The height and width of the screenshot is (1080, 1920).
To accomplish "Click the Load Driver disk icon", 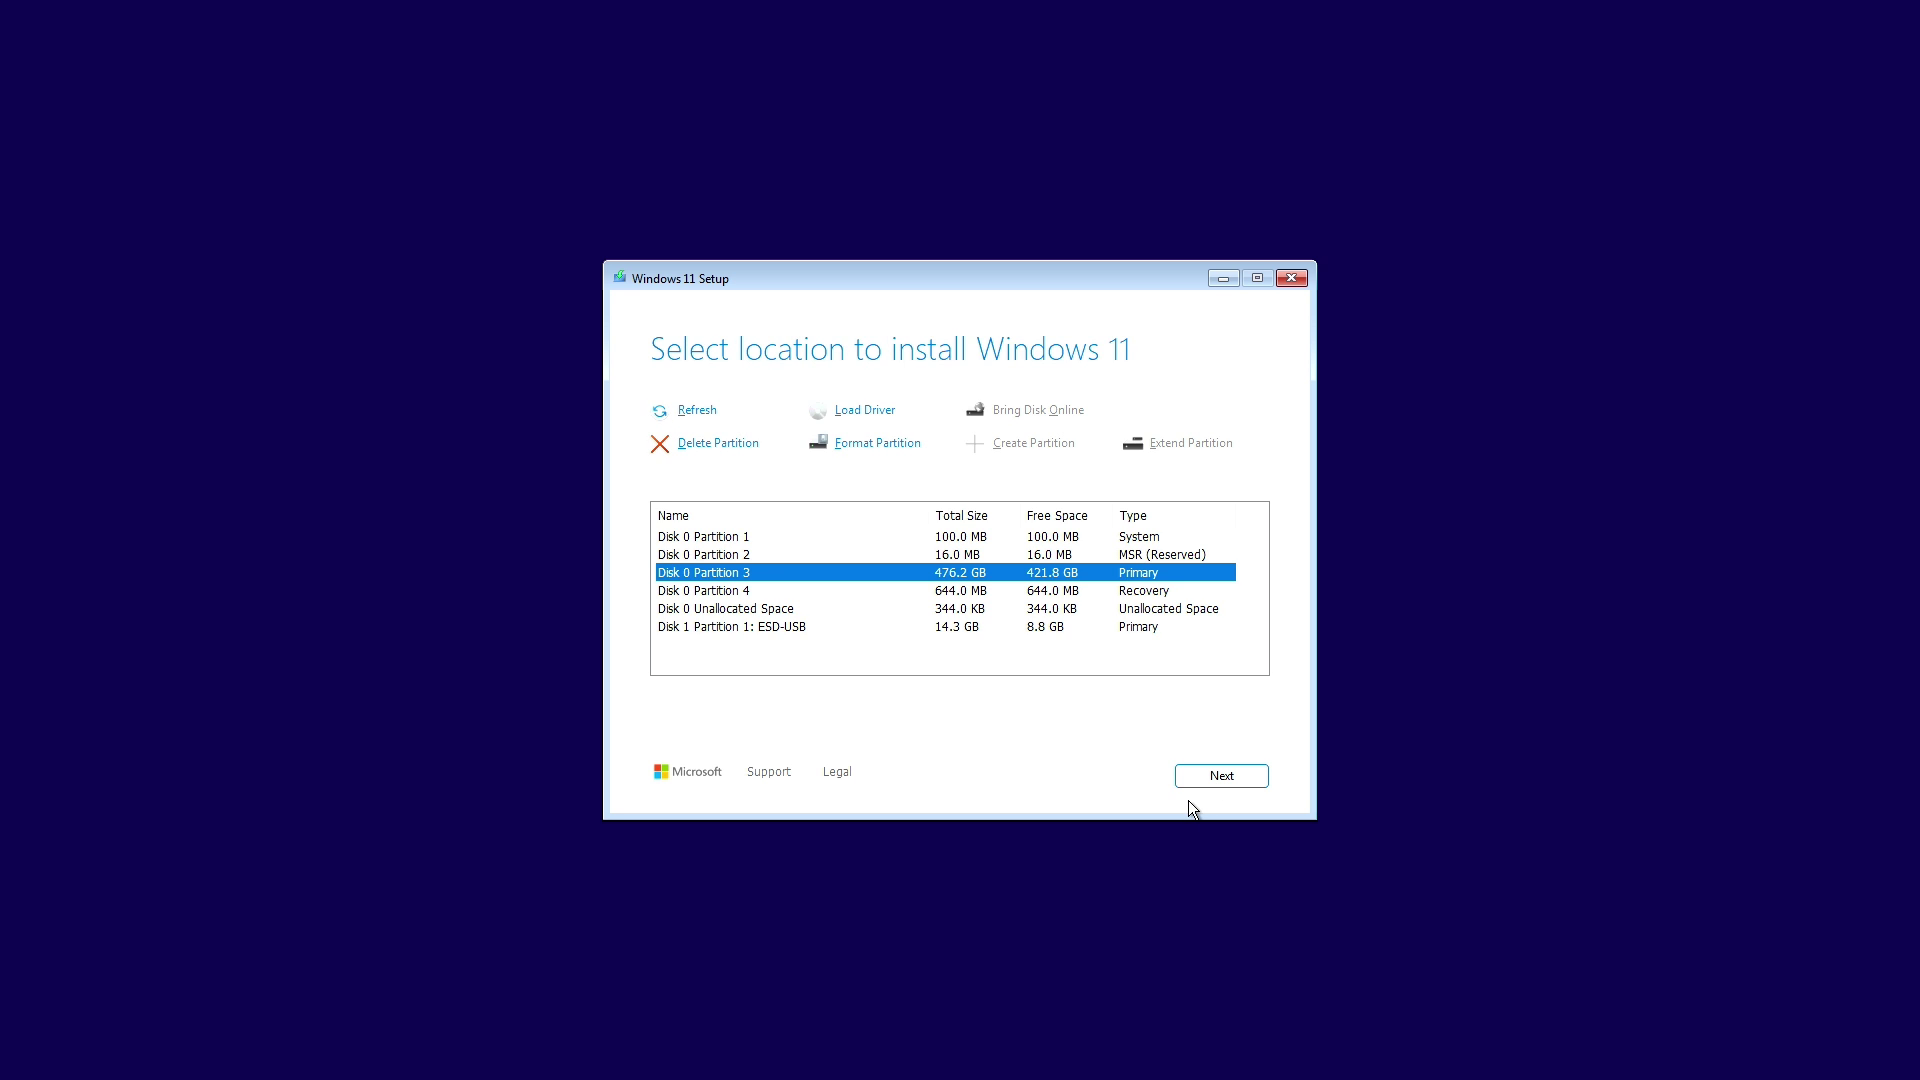I will pos(818,411).
